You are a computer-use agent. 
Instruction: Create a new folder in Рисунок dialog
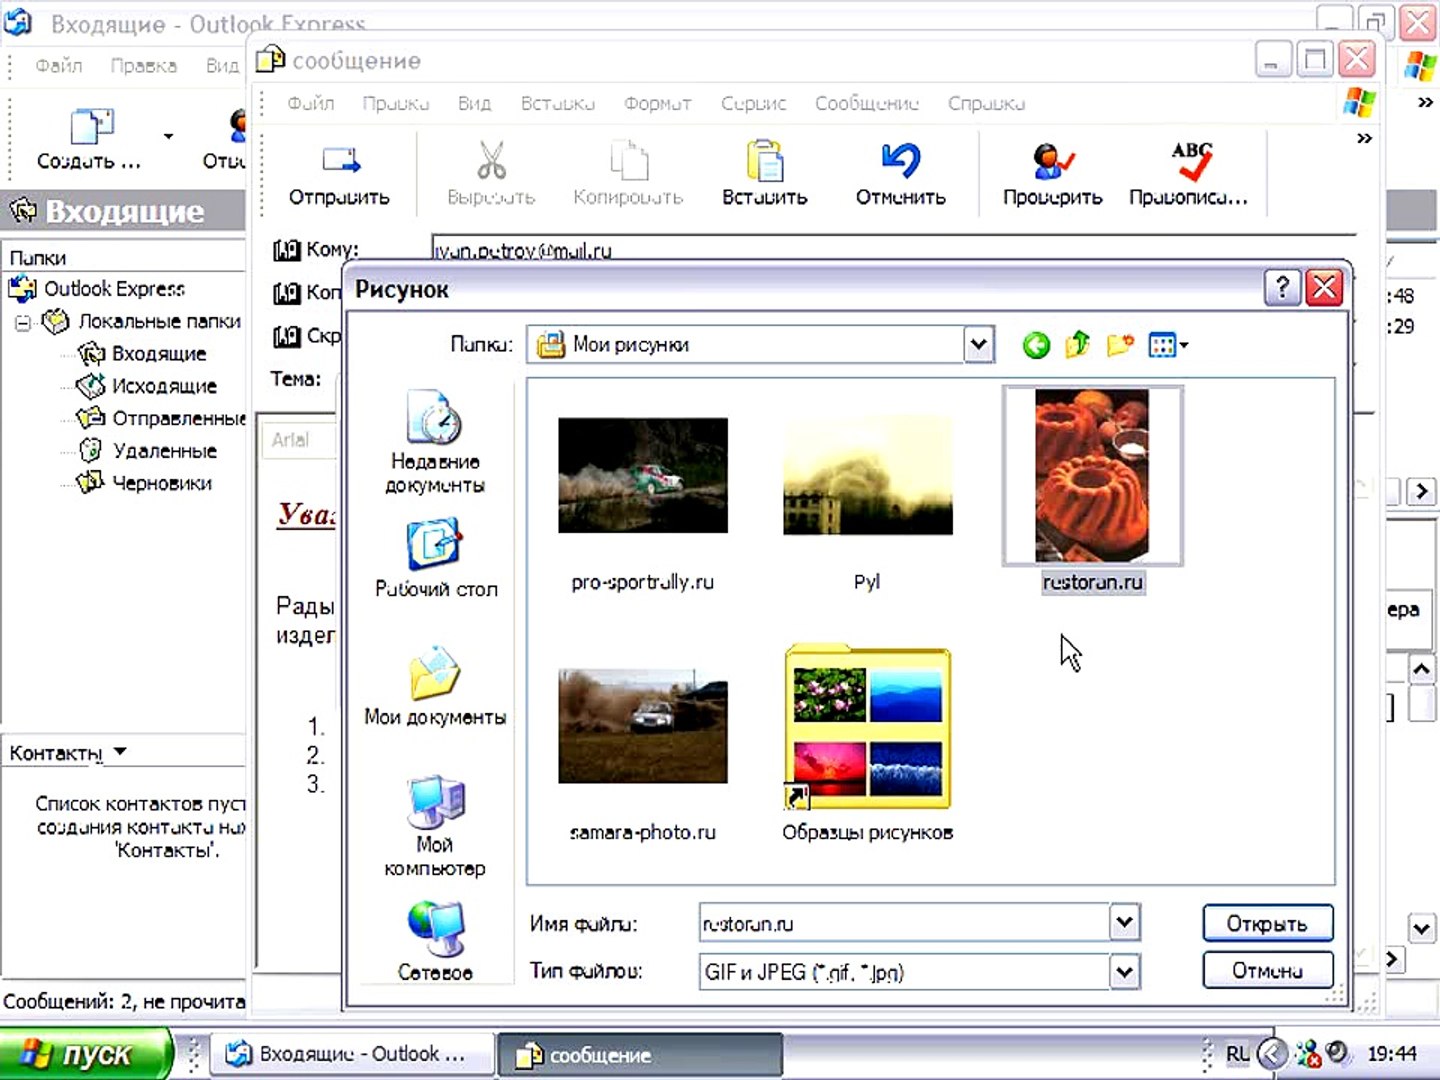click(1120, 345)
